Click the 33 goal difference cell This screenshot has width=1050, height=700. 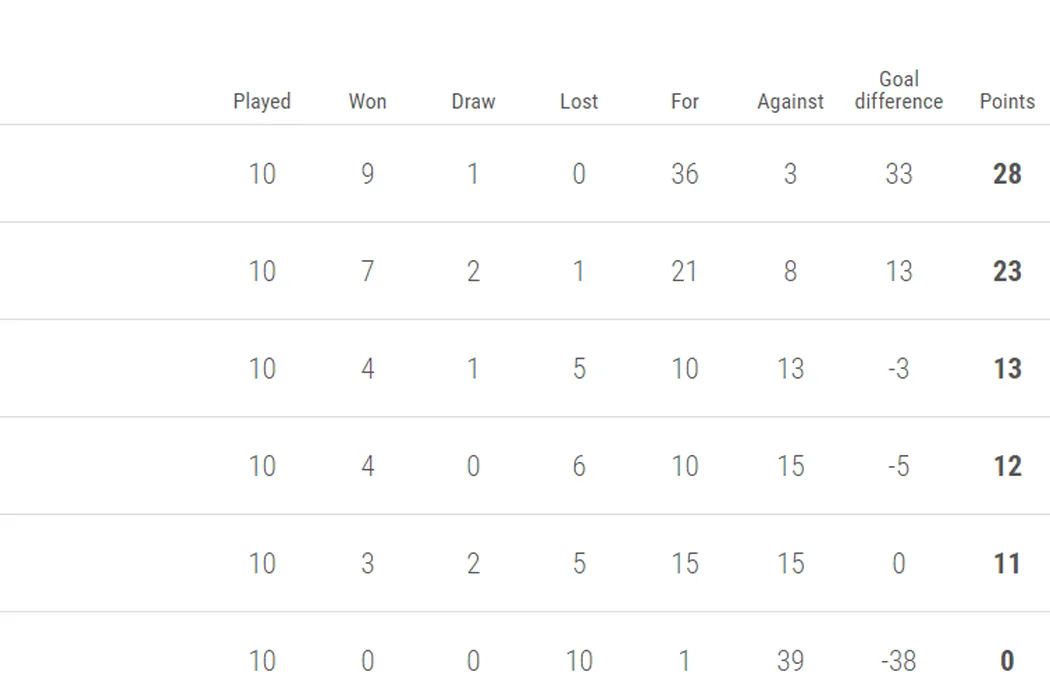click(x=898, y=174)
